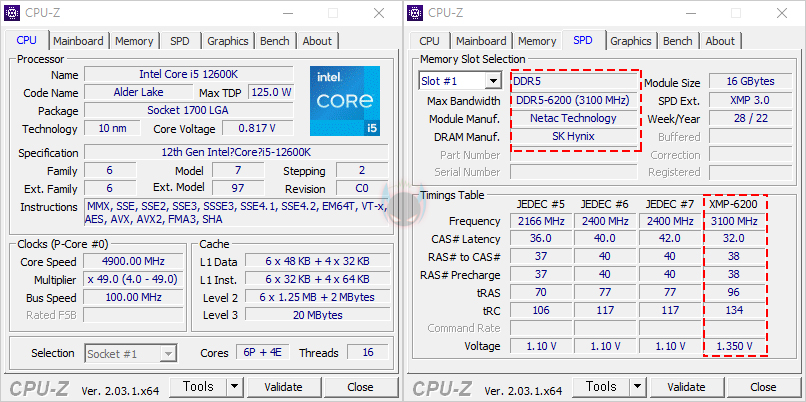Screen dimensions: 806x402
Task: Click the Technology value 10 nm
Action: tap(112, 128)
